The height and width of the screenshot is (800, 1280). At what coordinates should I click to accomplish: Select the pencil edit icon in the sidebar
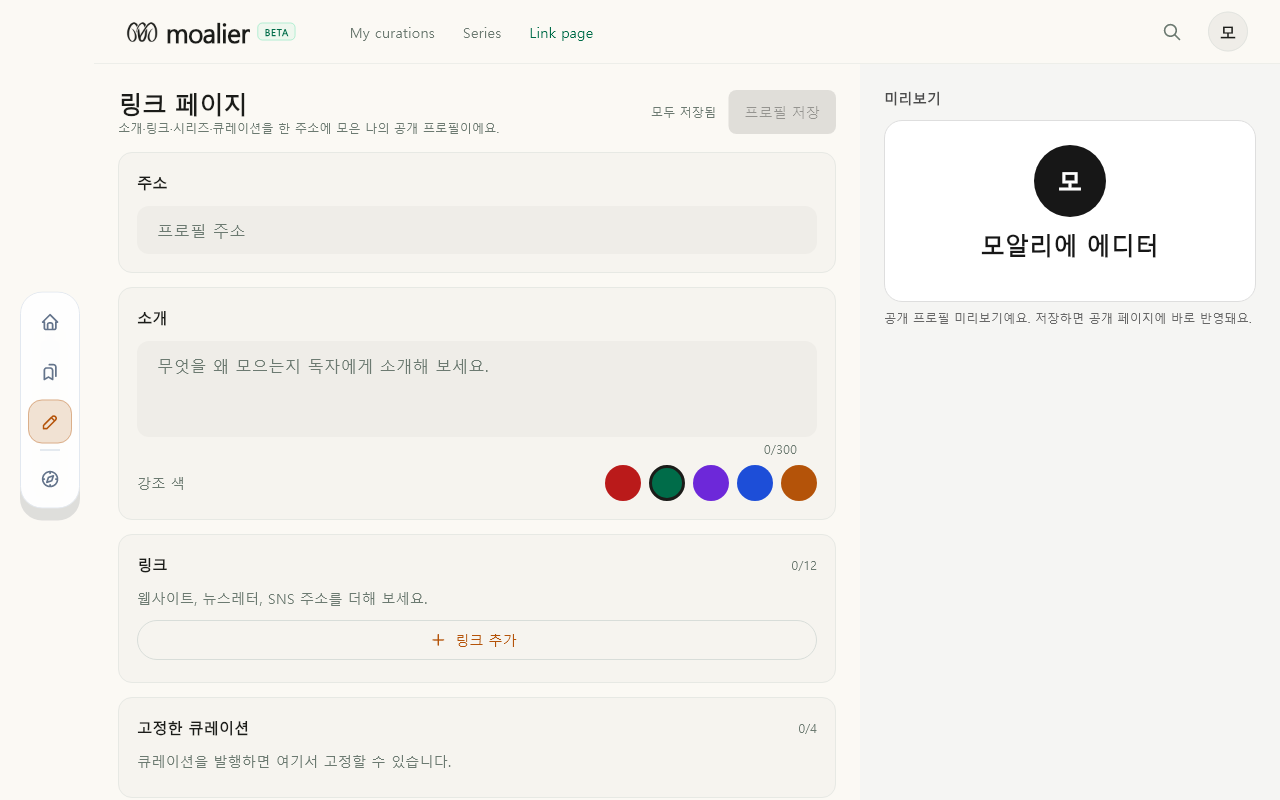[x=50, y=422]
